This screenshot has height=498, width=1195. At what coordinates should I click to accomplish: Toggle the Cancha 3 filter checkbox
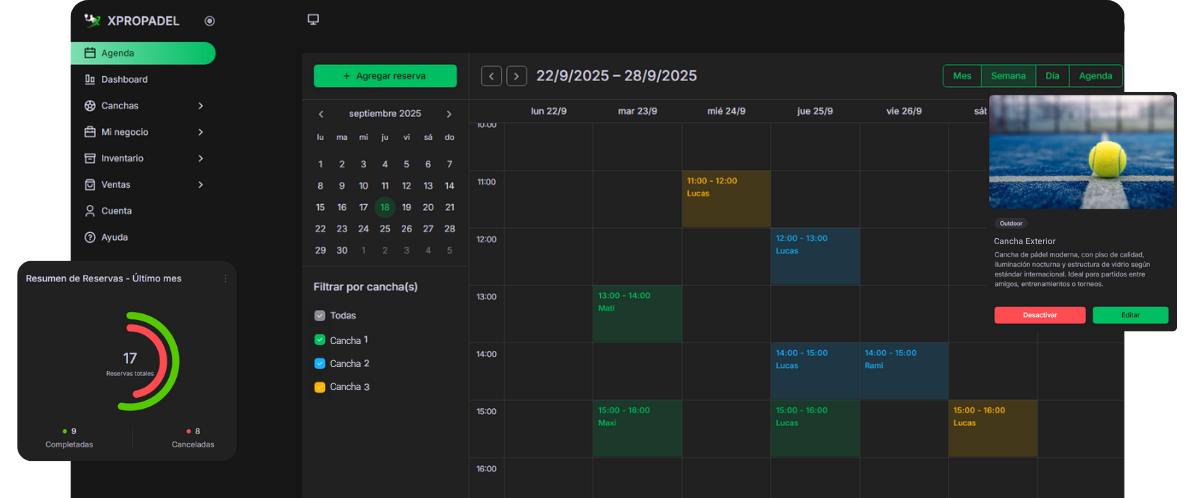coord(320,387)
